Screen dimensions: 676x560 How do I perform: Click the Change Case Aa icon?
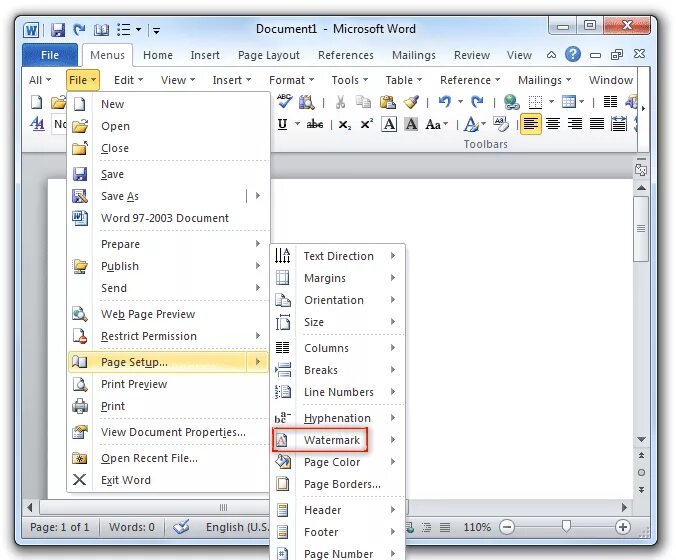tap(433, 125)
